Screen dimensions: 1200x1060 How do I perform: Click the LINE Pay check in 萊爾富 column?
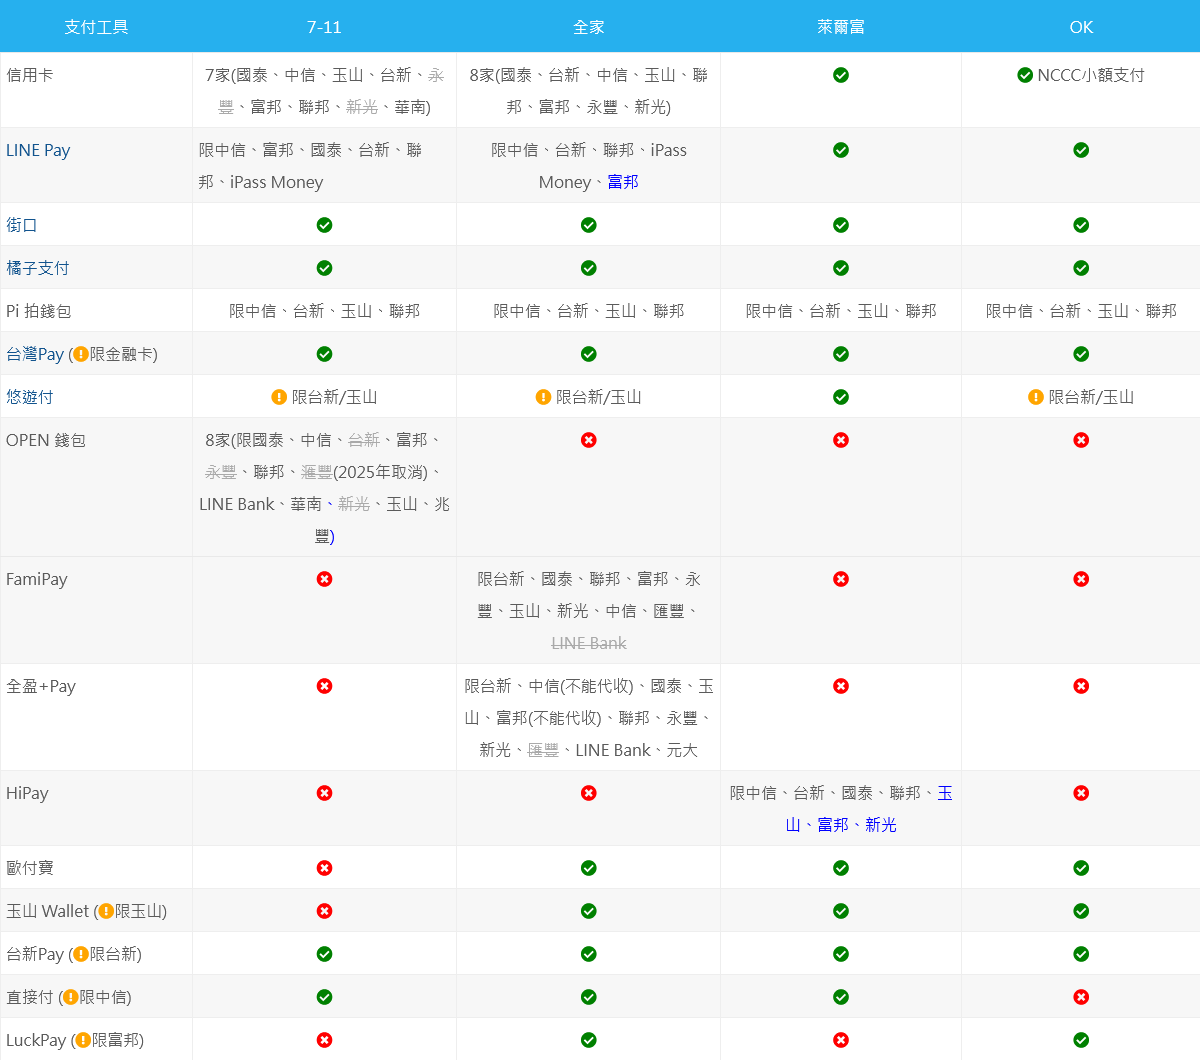(x=841, y=150)
